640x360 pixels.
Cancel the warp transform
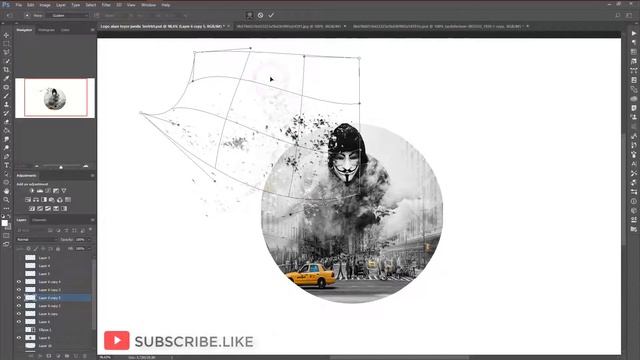260,15
